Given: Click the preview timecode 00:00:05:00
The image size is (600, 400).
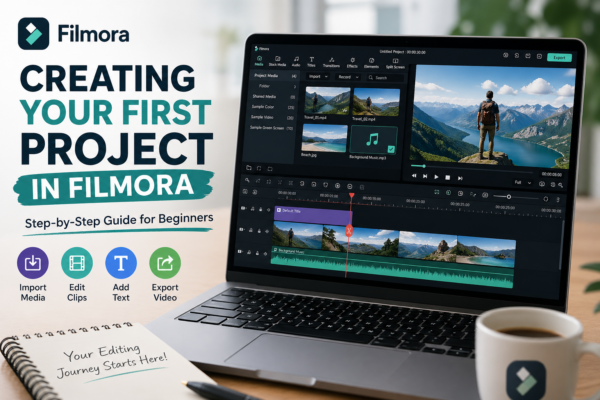Looking at the screenshot, I should click(x=552, y=174).
